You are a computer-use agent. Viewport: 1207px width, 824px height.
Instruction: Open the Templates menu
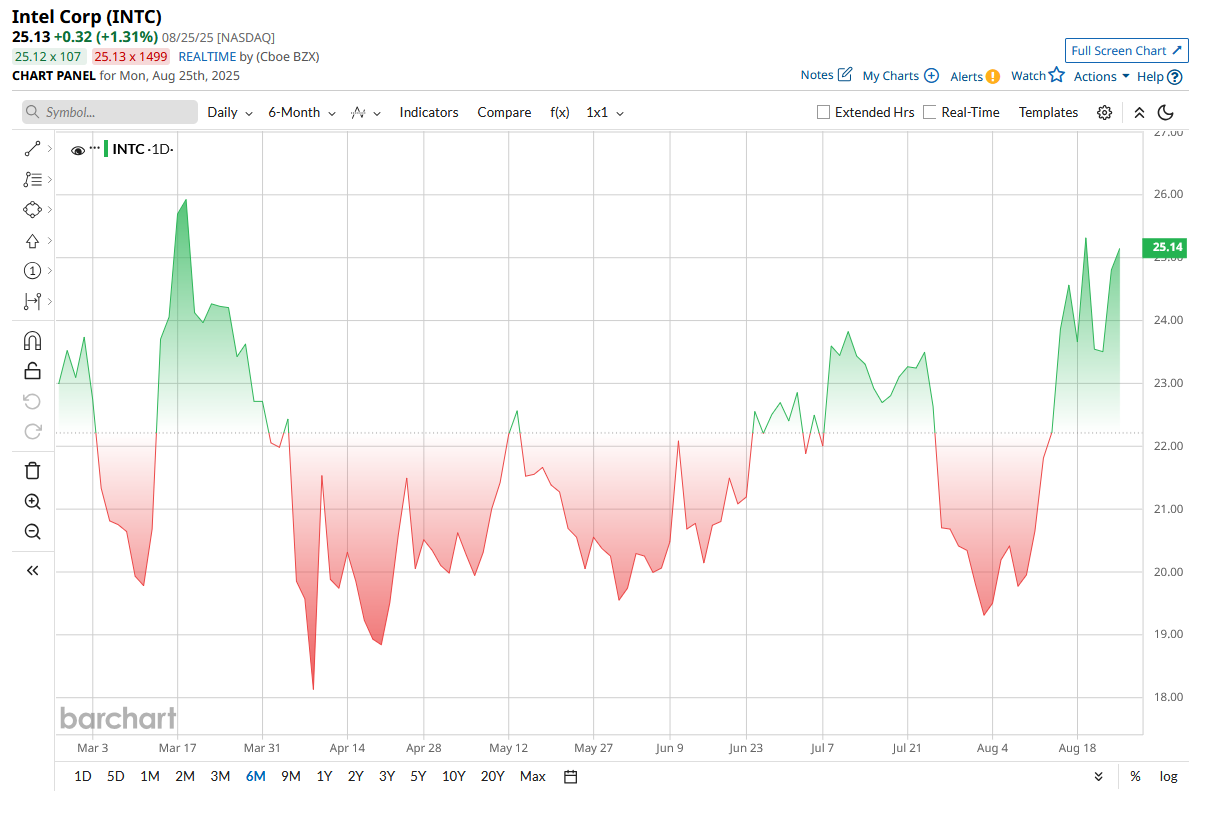[x=1048, y=112]
